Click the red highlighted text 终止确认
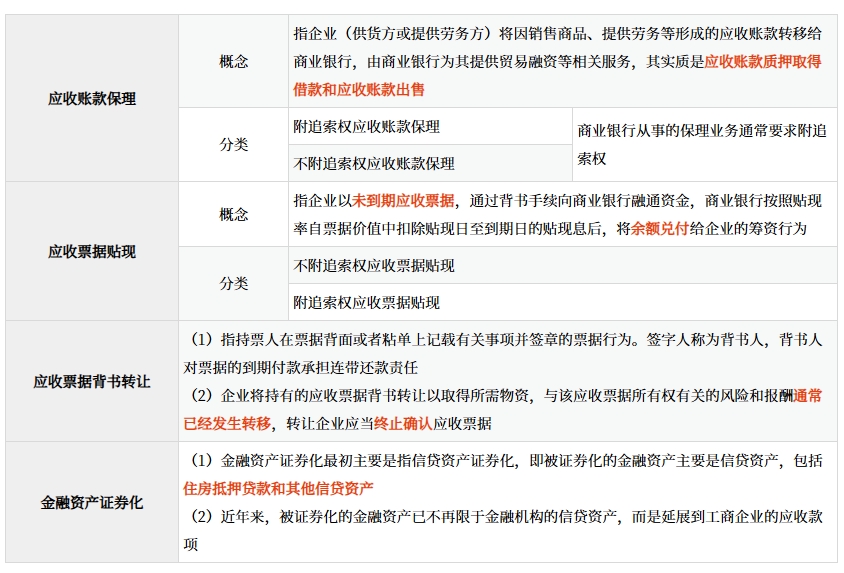 403,423
